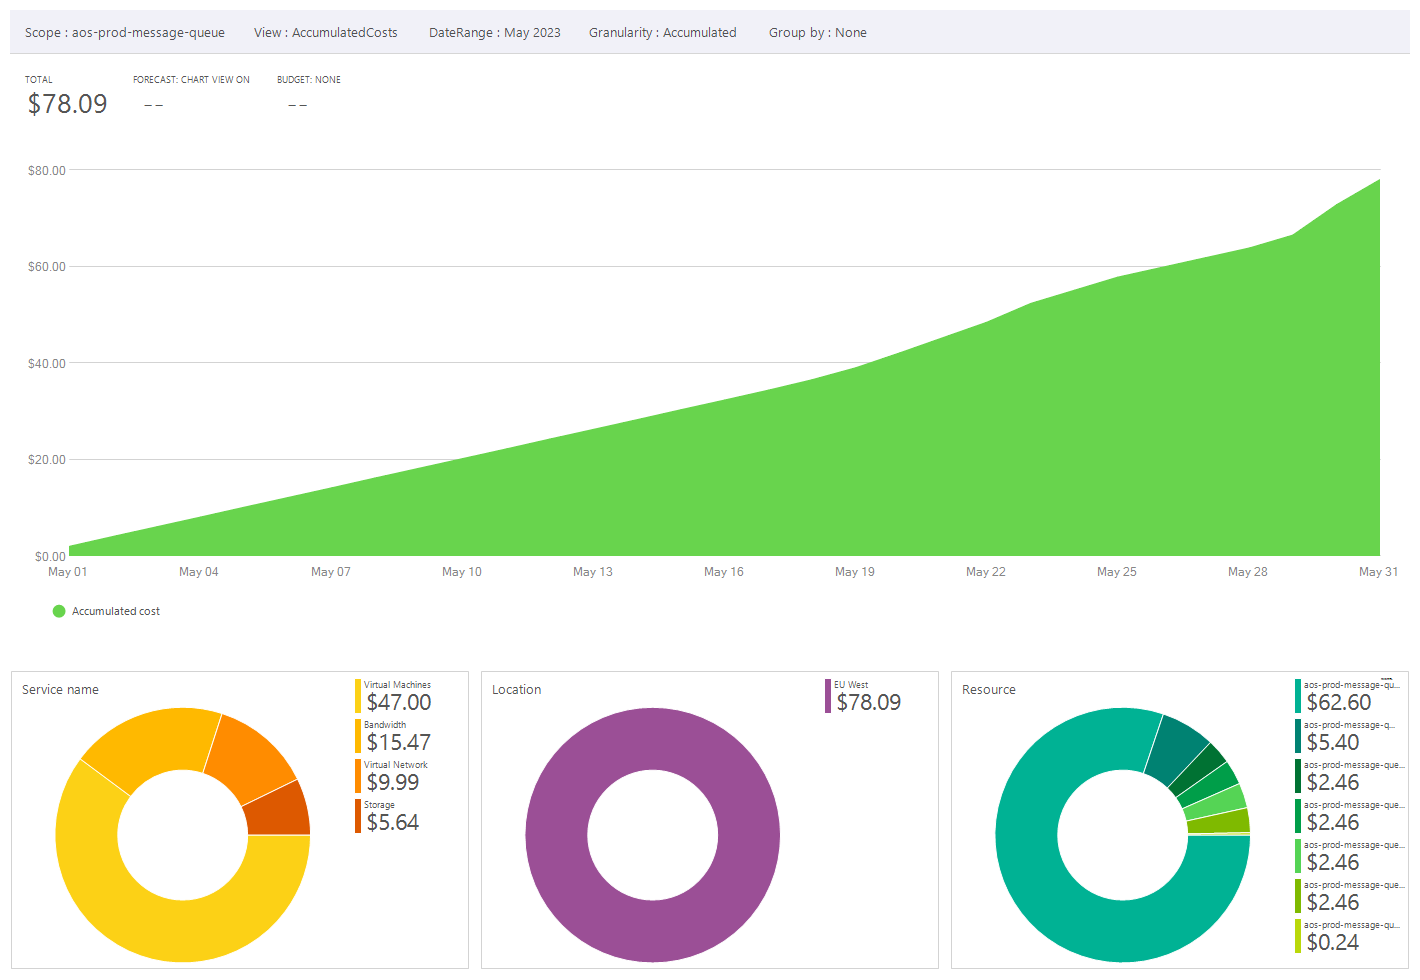Click the Group by None pill
This screenshot has height=980, width=1420.
tap(817, 33)
